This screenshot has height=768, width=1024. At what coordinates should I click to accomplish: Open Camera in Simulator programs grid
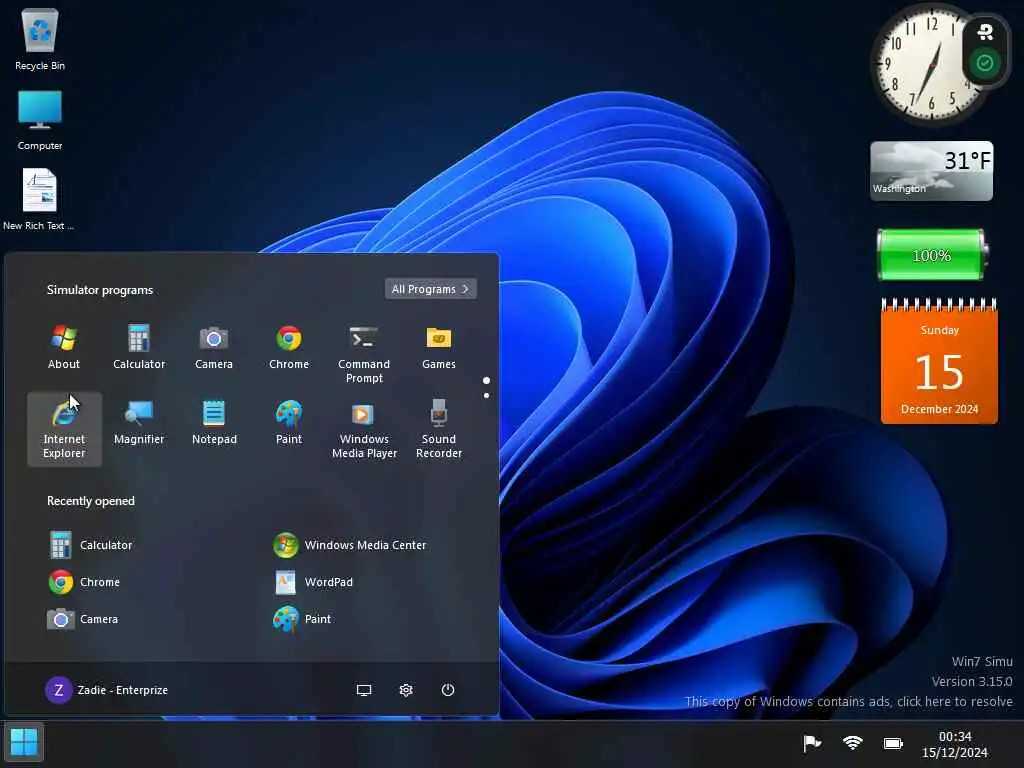pyautogui.click(x=214, y=348)
